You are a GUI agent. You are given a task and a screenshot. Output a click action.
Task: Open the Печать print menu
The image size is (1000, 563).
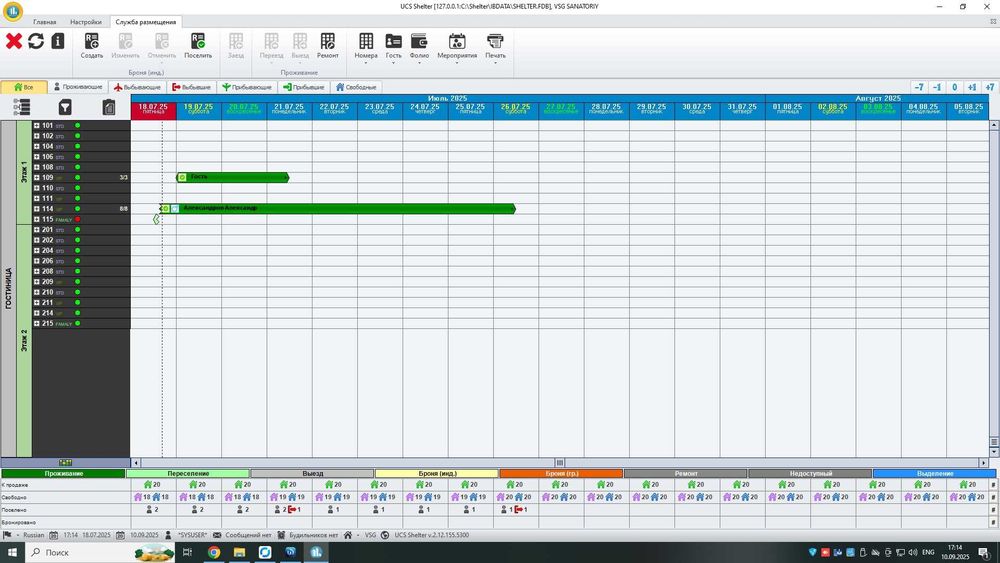coord(495,47)
